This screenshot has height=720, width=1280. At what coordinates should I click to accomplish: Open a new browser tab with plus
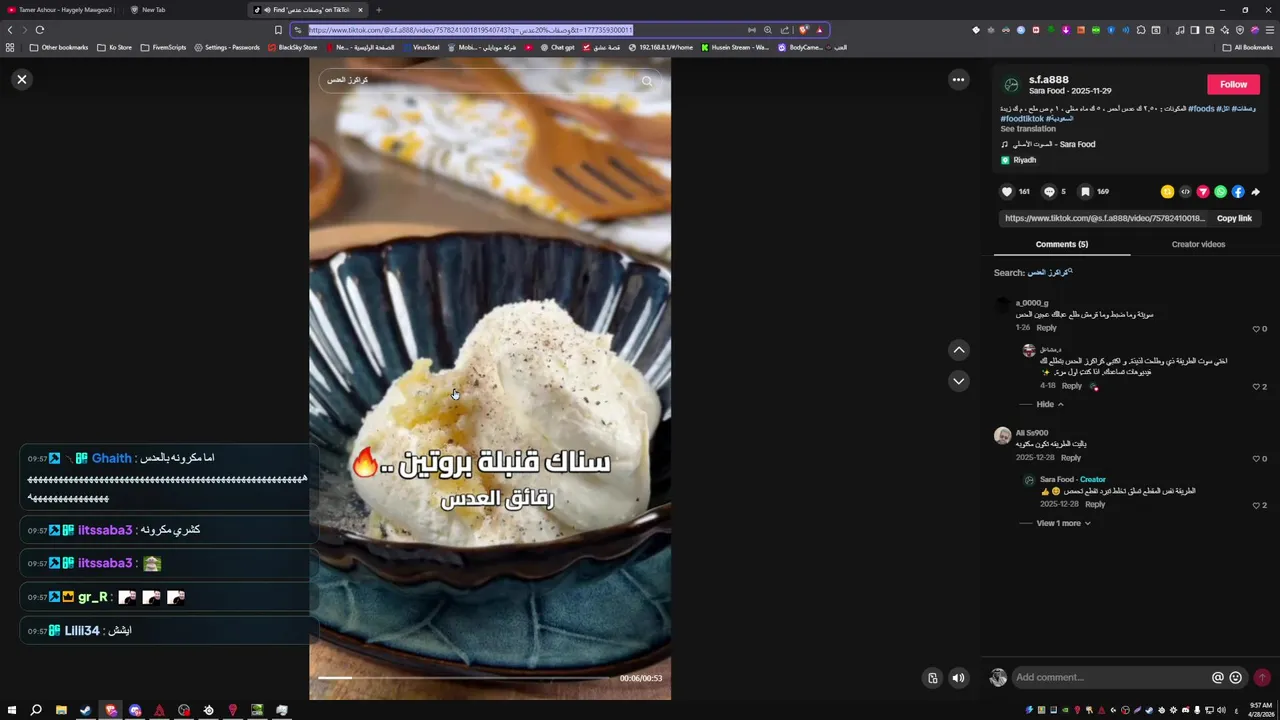tap(379, 10)
